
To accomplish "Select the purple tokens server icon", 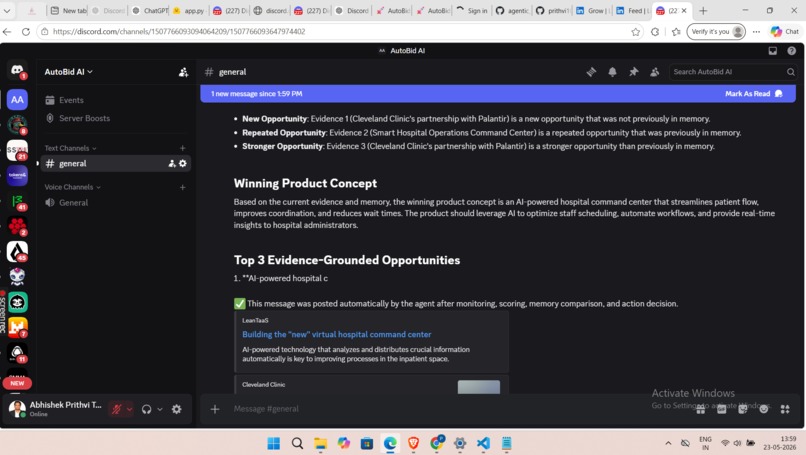I will [17, 176].
